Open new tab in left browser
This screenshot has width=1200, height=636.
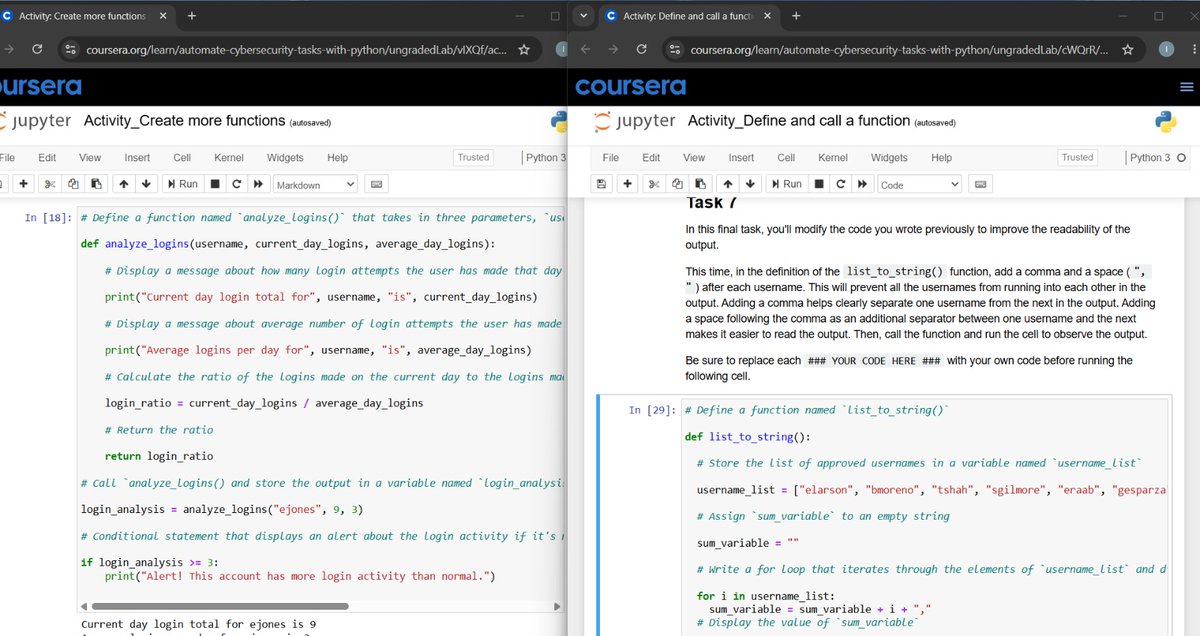[x=192, y=16]
